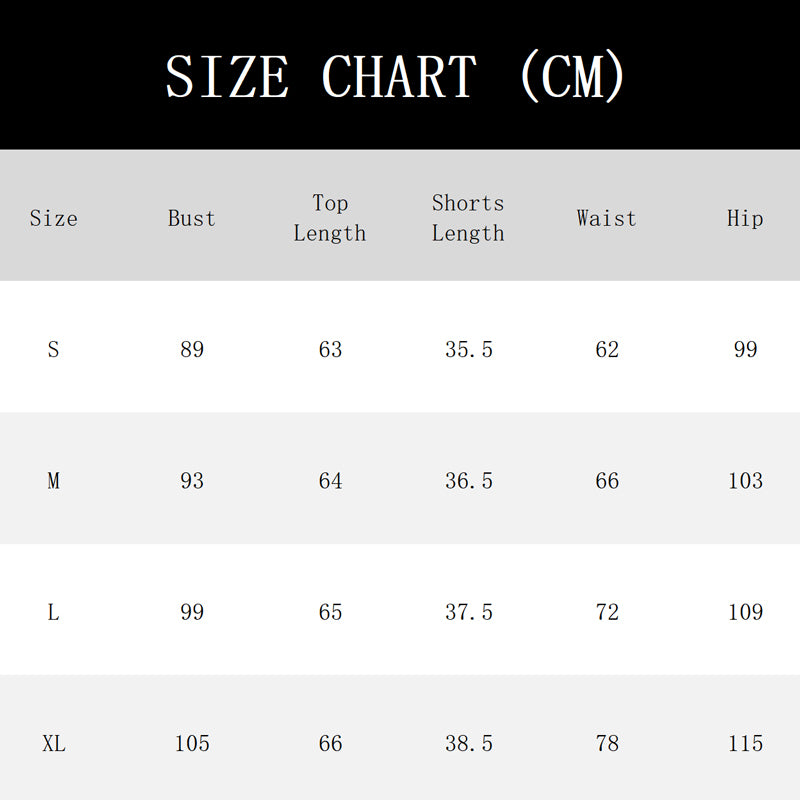Click the XL size row label
This screenshot has width=800, height=800.
[54, 743]
